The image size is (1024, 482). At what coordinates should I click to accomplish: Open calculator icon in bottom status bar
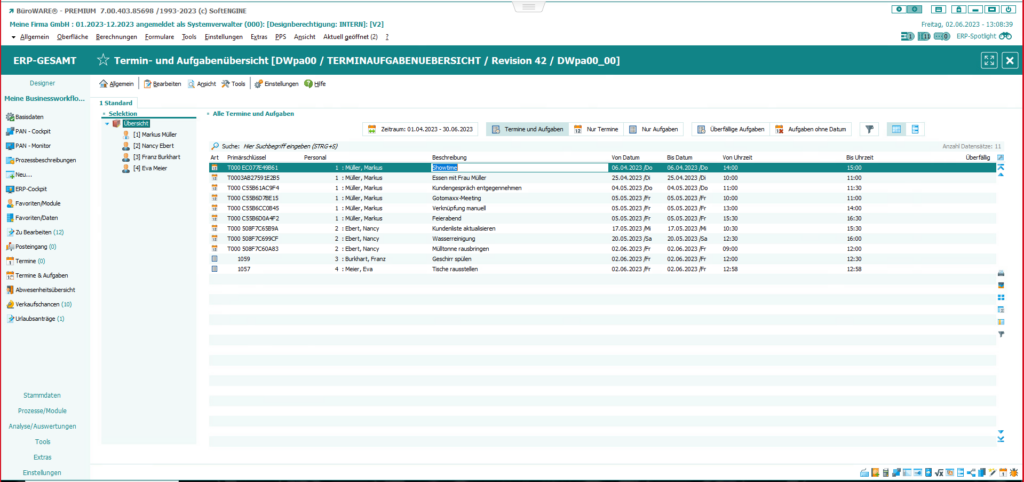tap(886, 472)
